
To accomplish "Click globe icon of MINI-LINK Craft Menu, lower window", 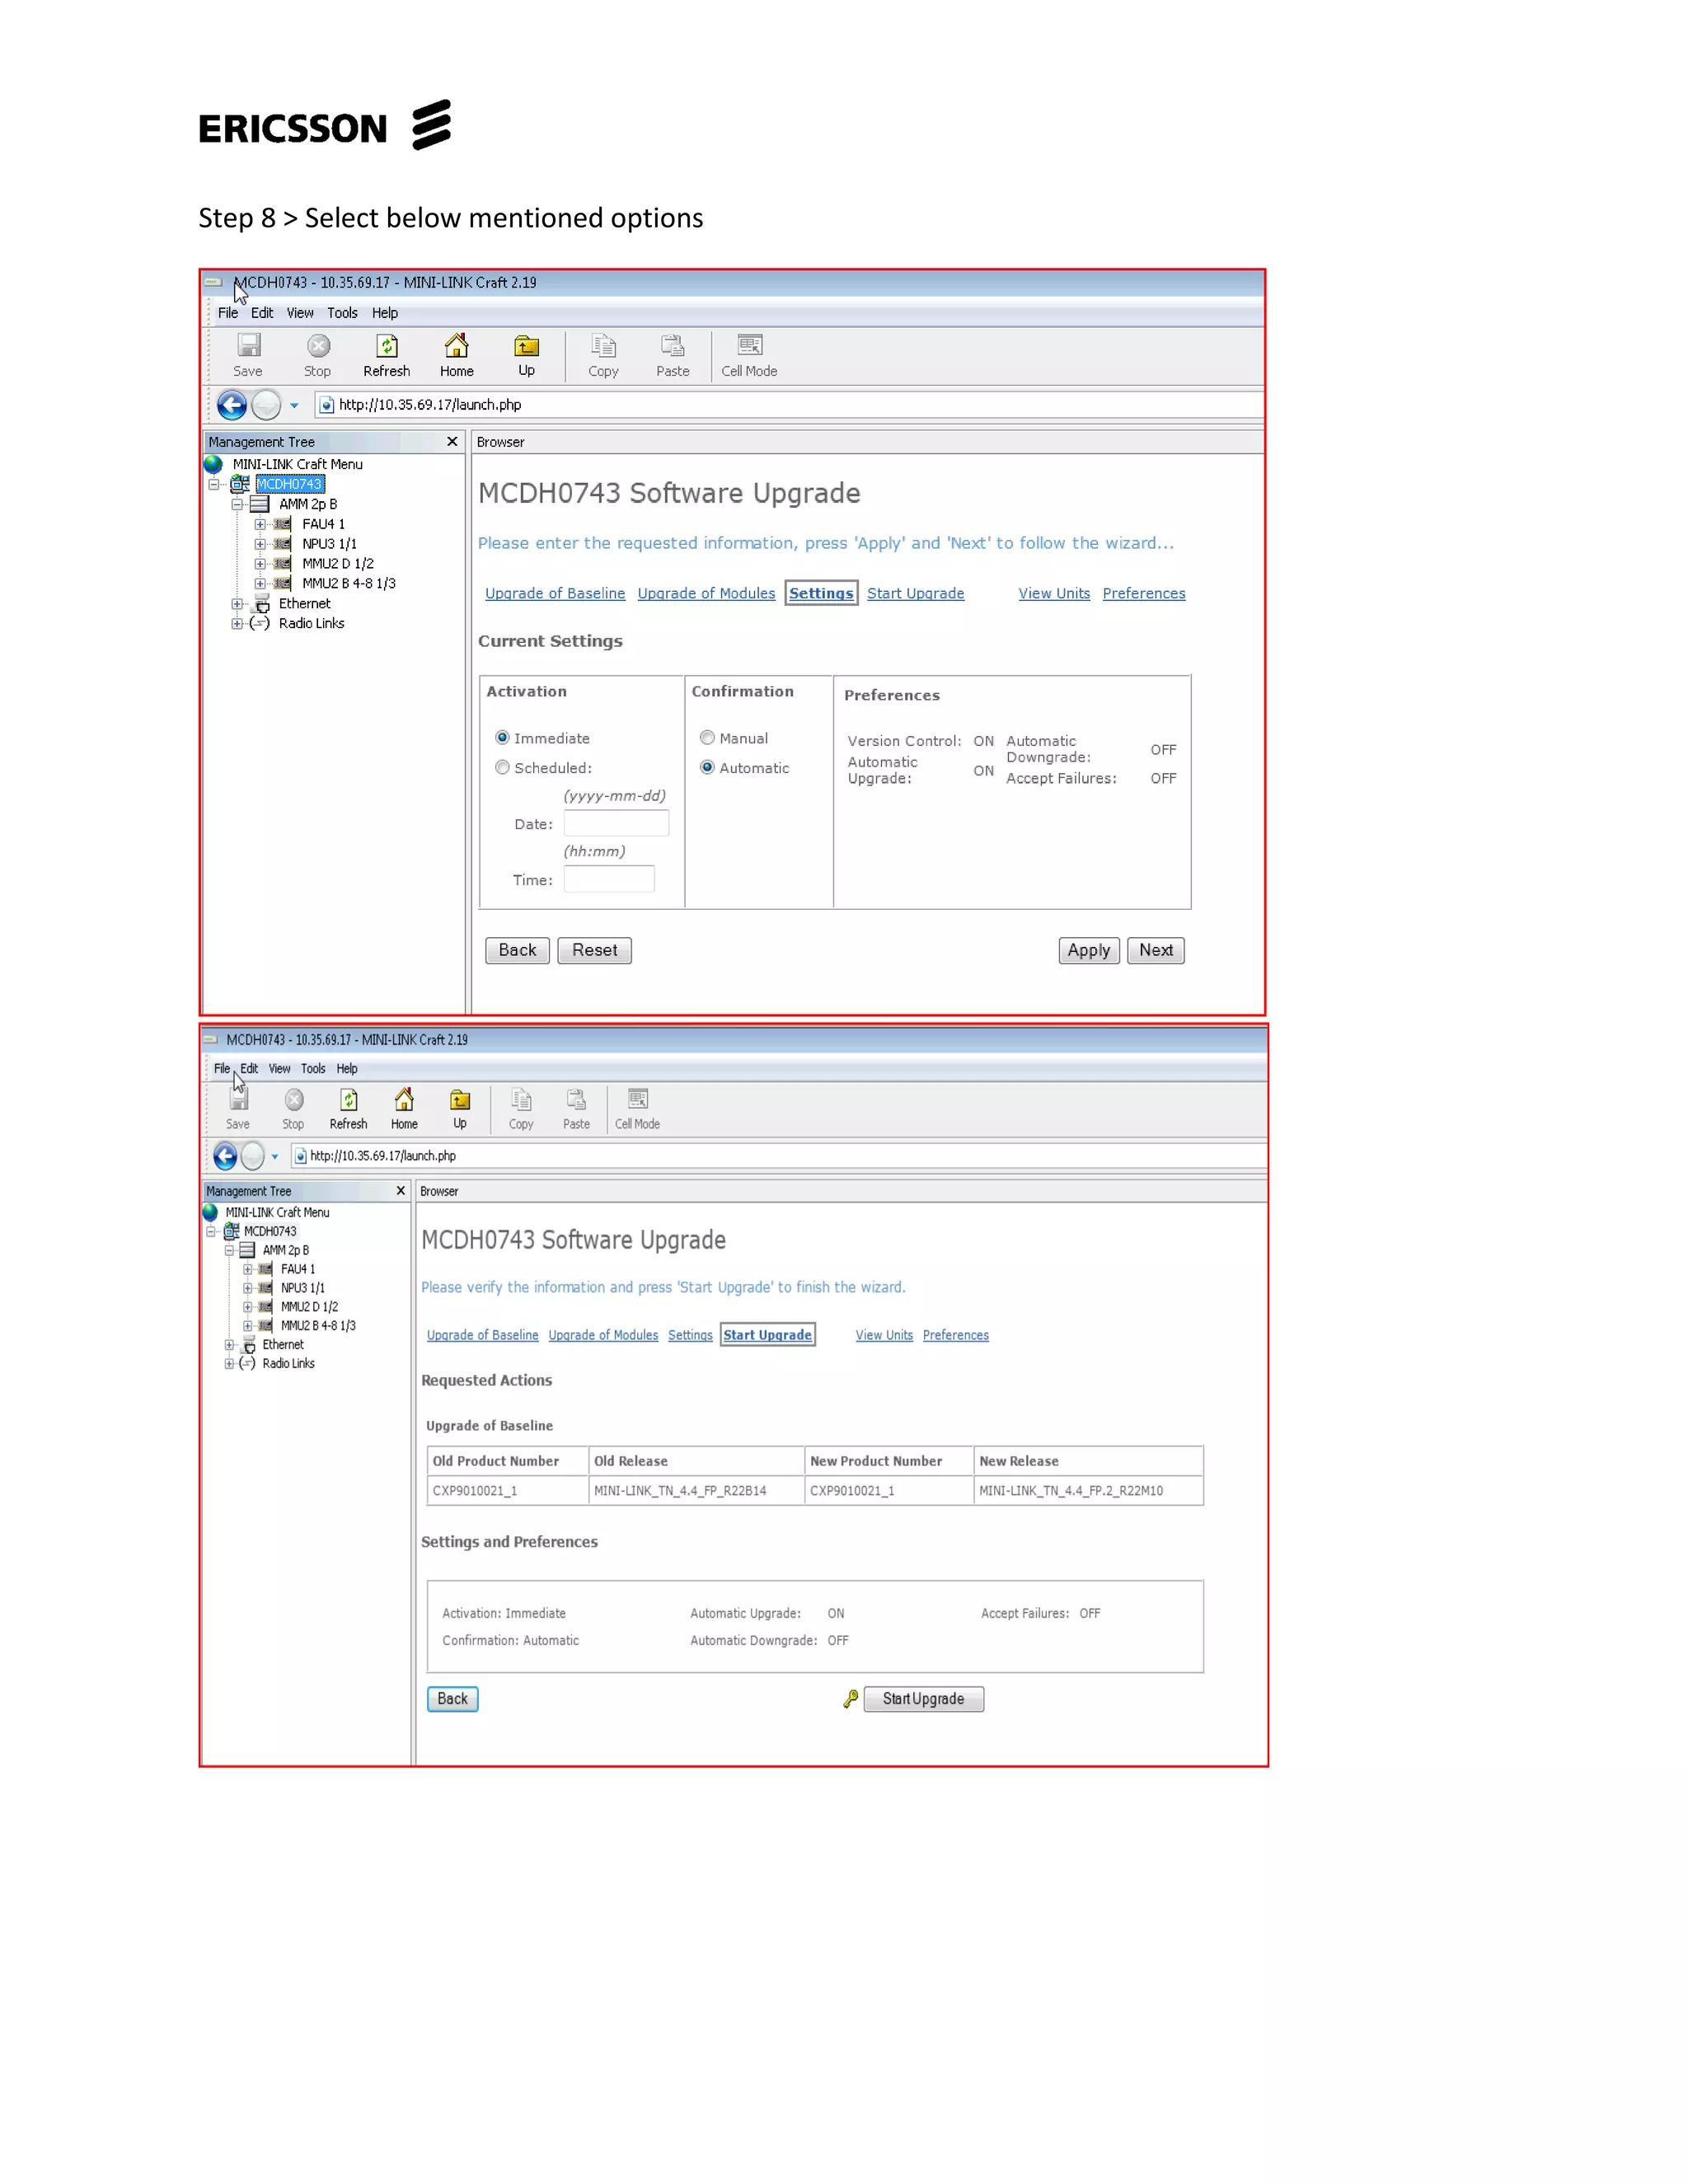I will click(x=210, y=1212).
